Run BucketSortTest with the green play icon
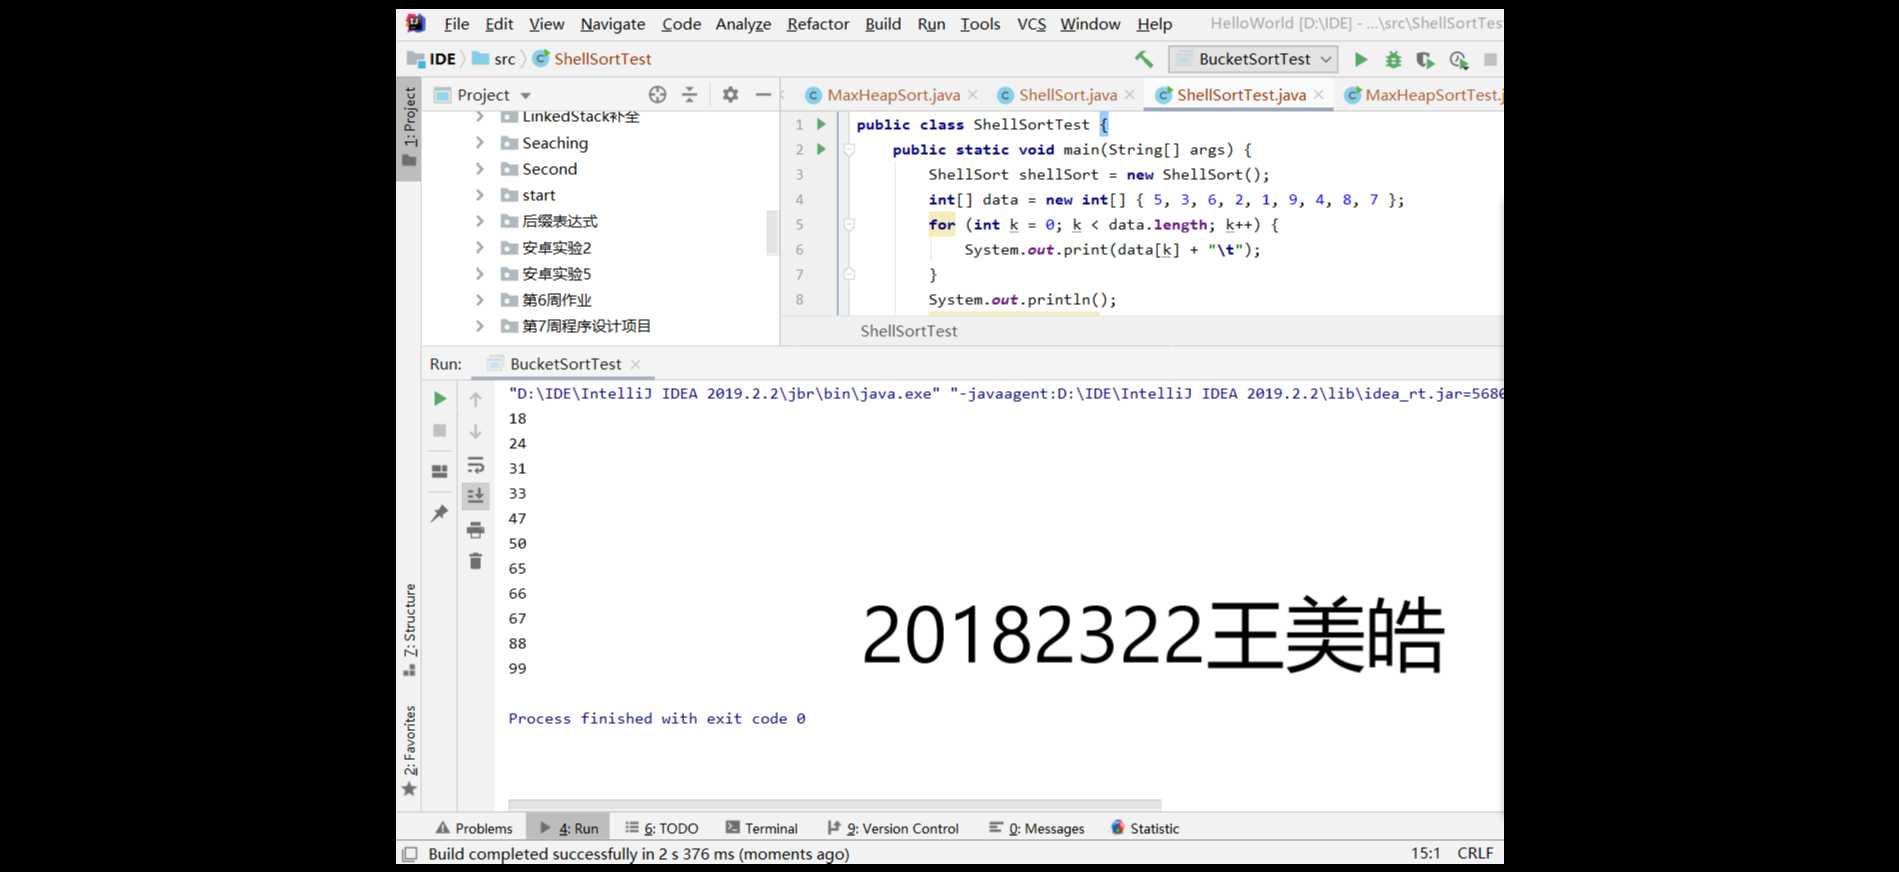This screenshot has height=872, width=1899. click(1361, 59)
